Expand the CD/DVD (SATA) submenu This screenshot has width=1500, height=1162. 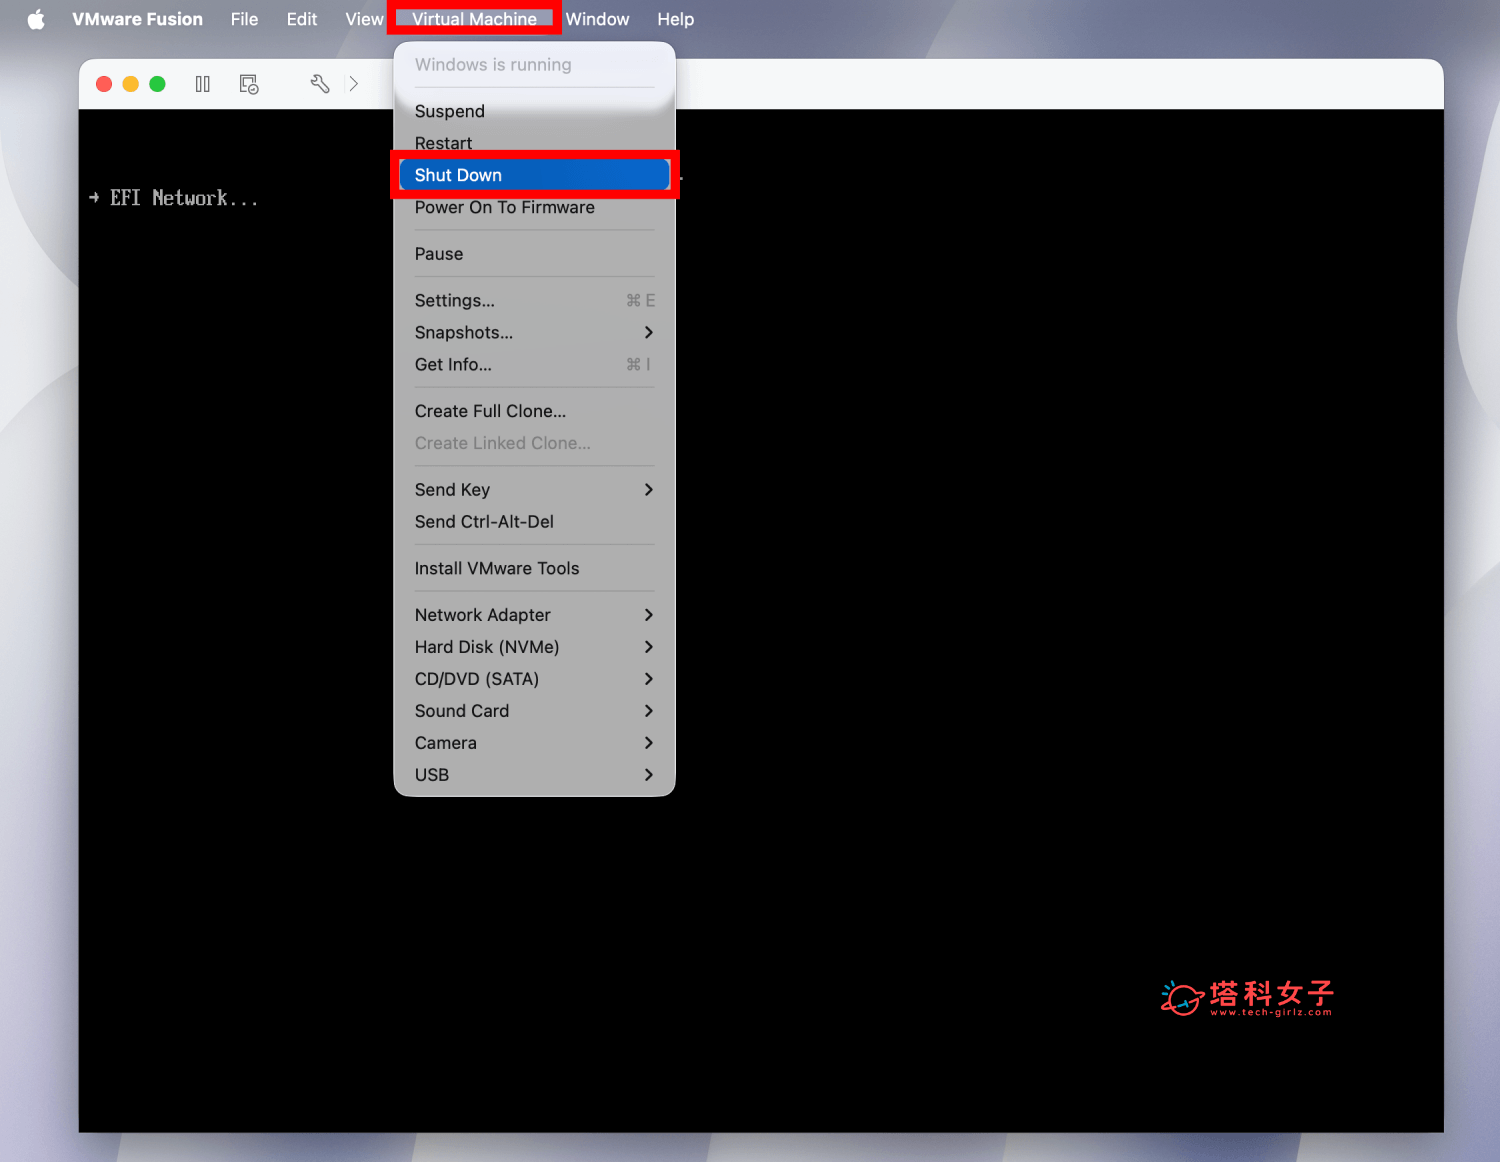[x=534, y=678]
